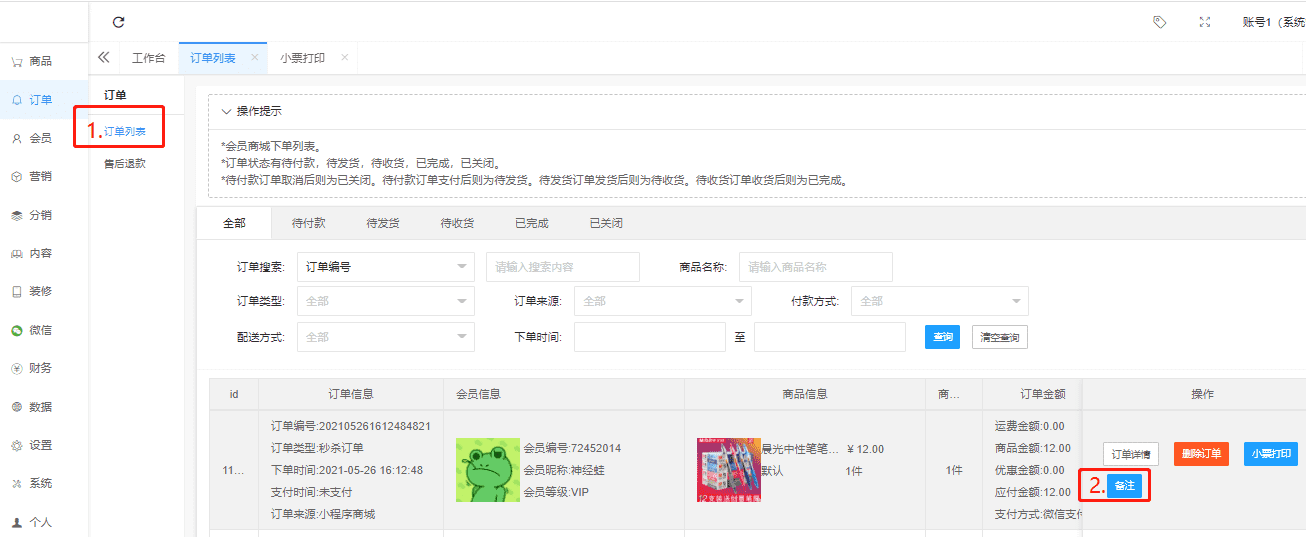Viewport: 1306px width, 537px height.
Task: Switch to the 待发货 filter tab
Action: 383,223
